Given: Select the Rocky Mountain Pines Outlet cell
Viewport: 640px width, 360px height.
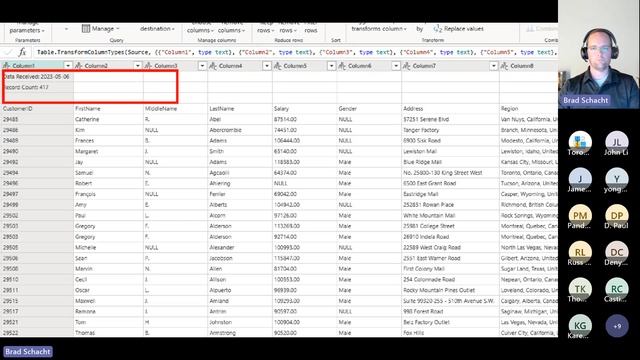Looking at the screenshot, I should coord(450,290).
